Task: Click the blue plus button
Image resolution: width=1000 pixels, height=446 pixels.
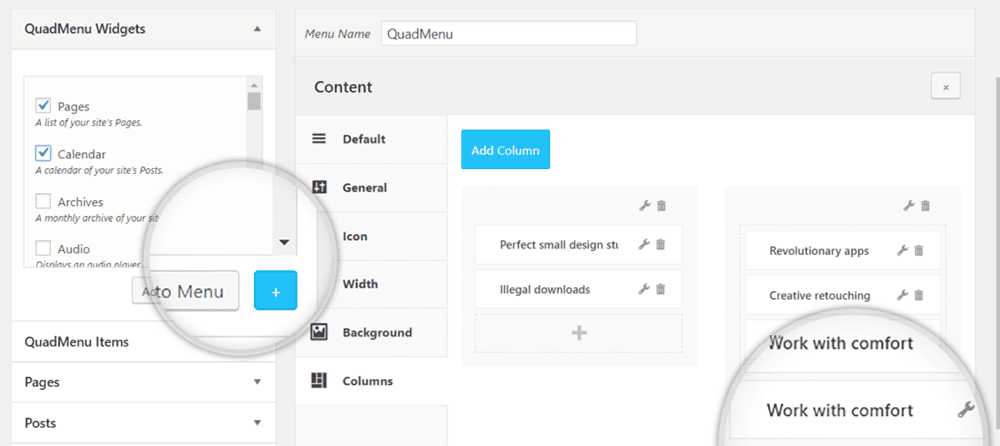Action: 276,291
